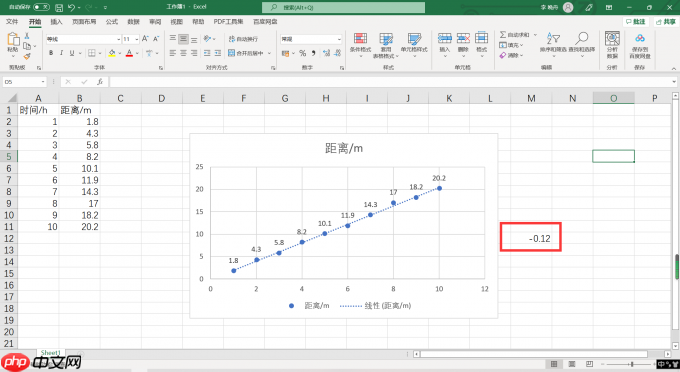Select middle align button
The image size is (680, 372).
[183, 39]
